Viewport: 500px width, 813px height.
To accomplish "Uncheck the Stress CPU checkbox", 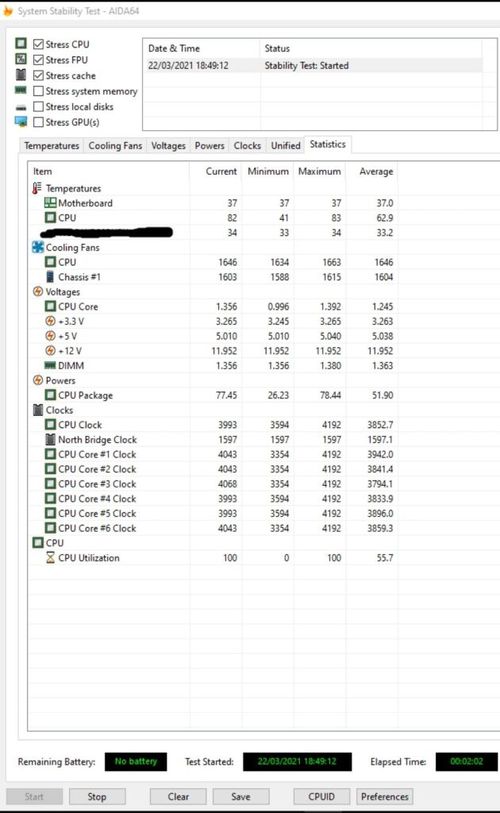I will coord(38,44).
